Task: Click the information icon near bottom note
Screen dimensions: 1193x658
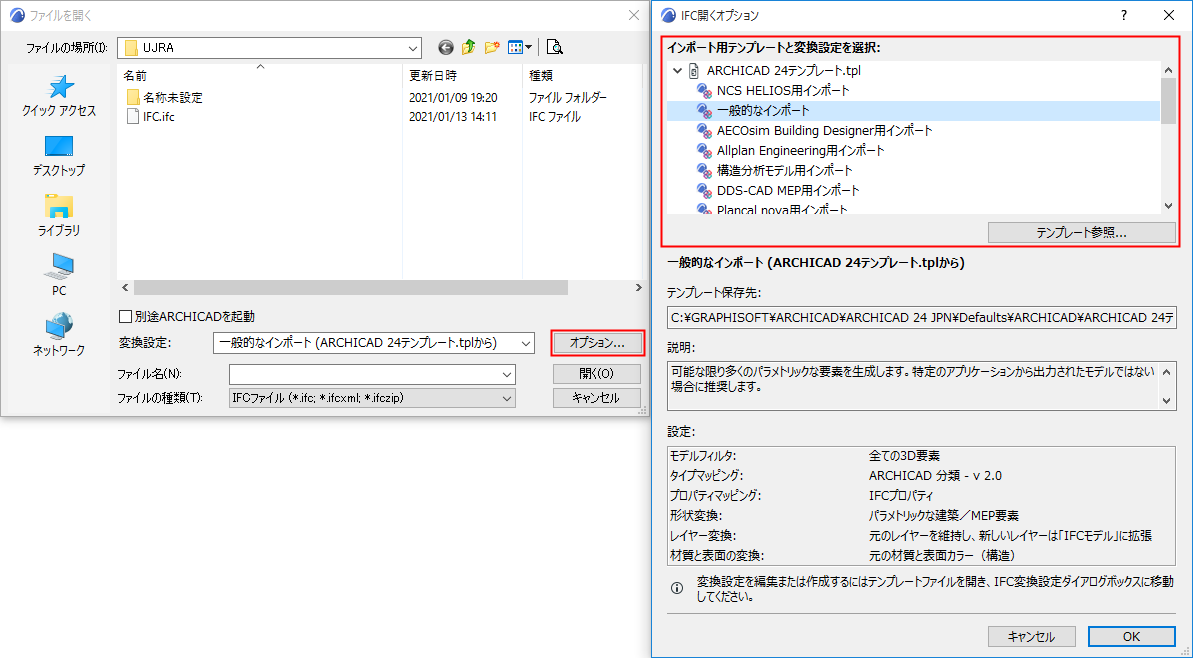Action: coord(676,588)
